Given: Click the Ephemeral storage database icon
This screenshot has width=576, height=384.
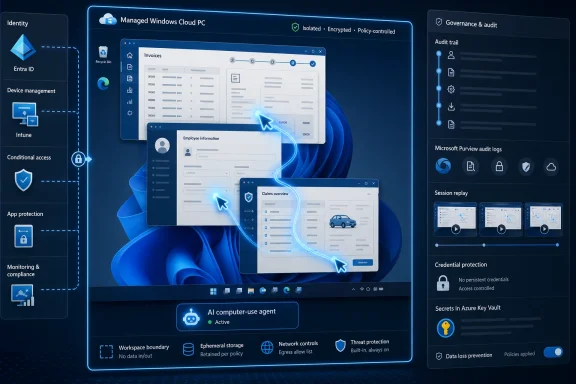Looking at the screenshot, I should pos(188,349).
